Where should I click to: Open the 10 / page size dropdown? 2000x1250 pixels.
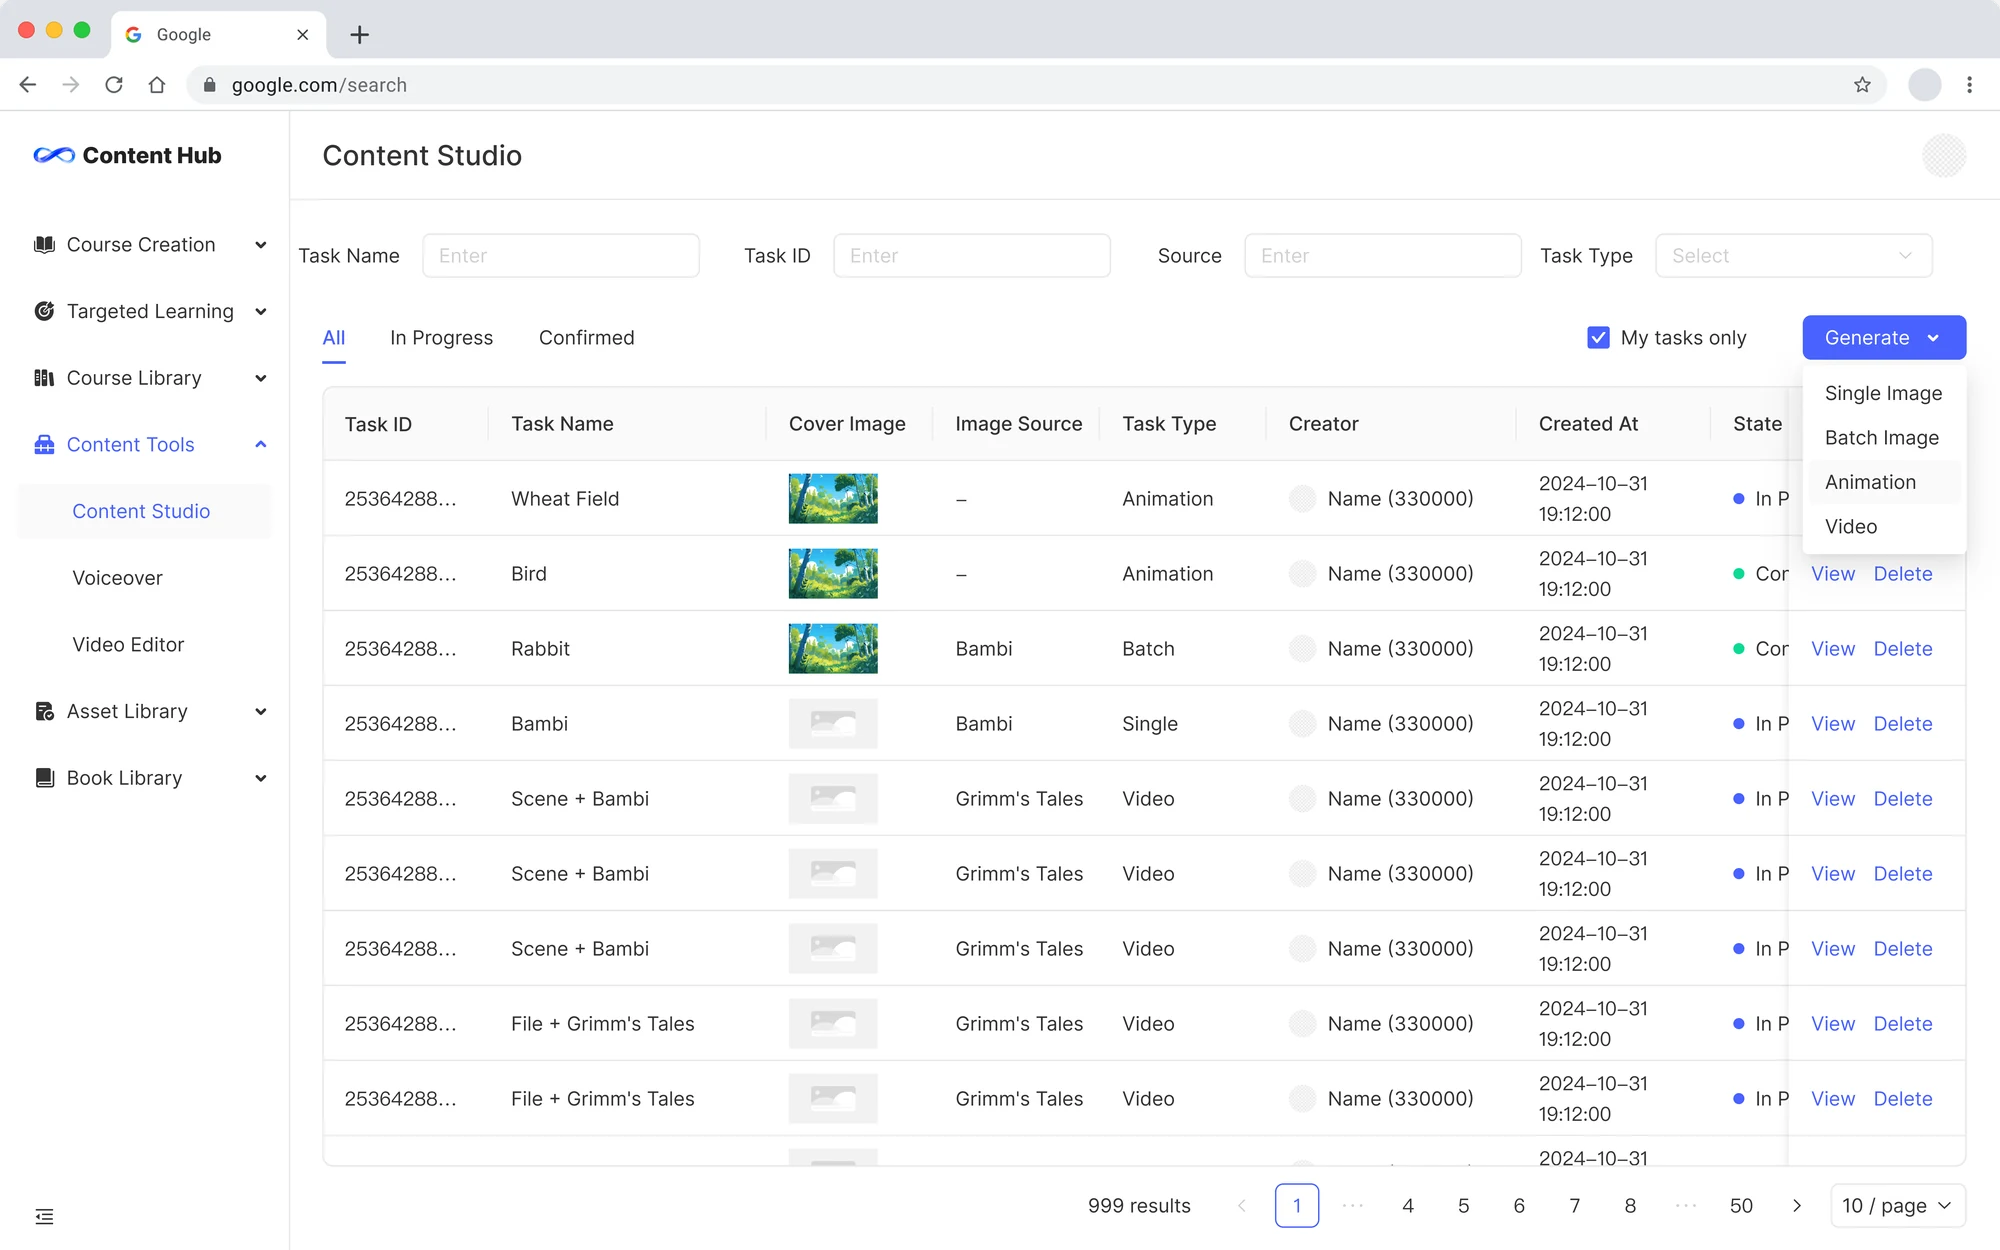point(1898,1206)
